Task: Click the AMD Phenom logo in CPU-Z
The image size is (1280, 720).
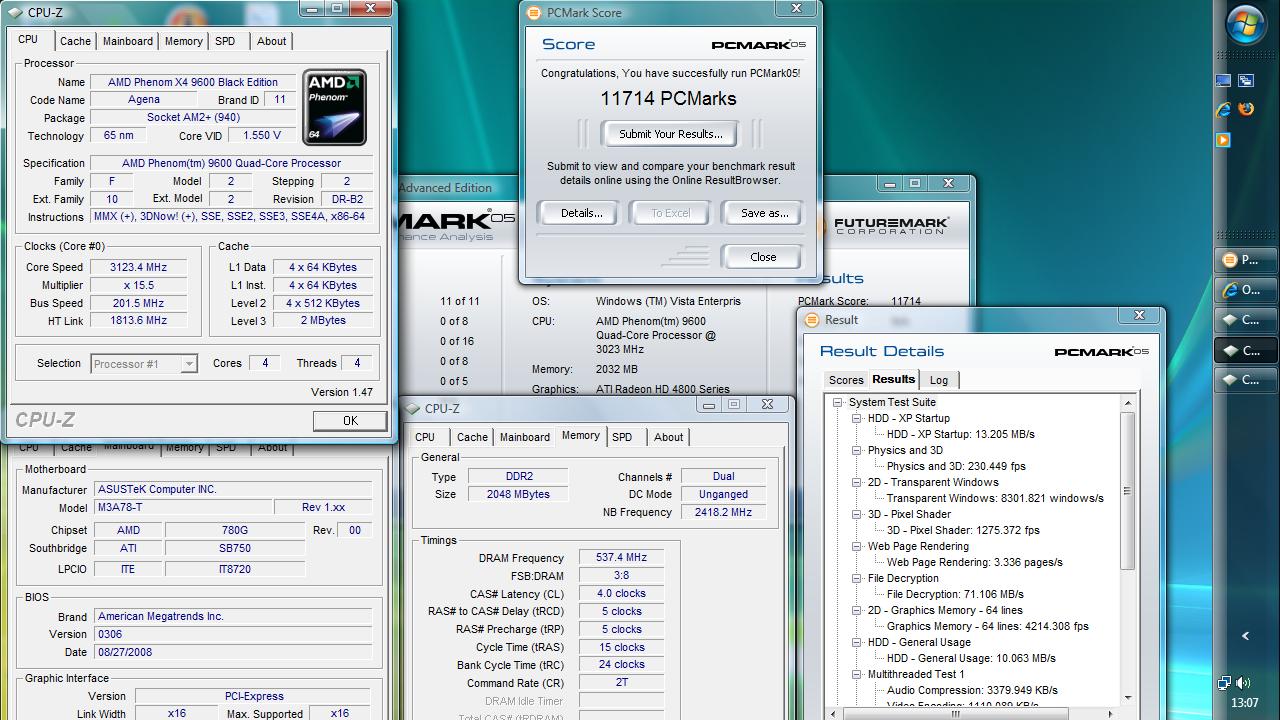Action: pos(335,107)
